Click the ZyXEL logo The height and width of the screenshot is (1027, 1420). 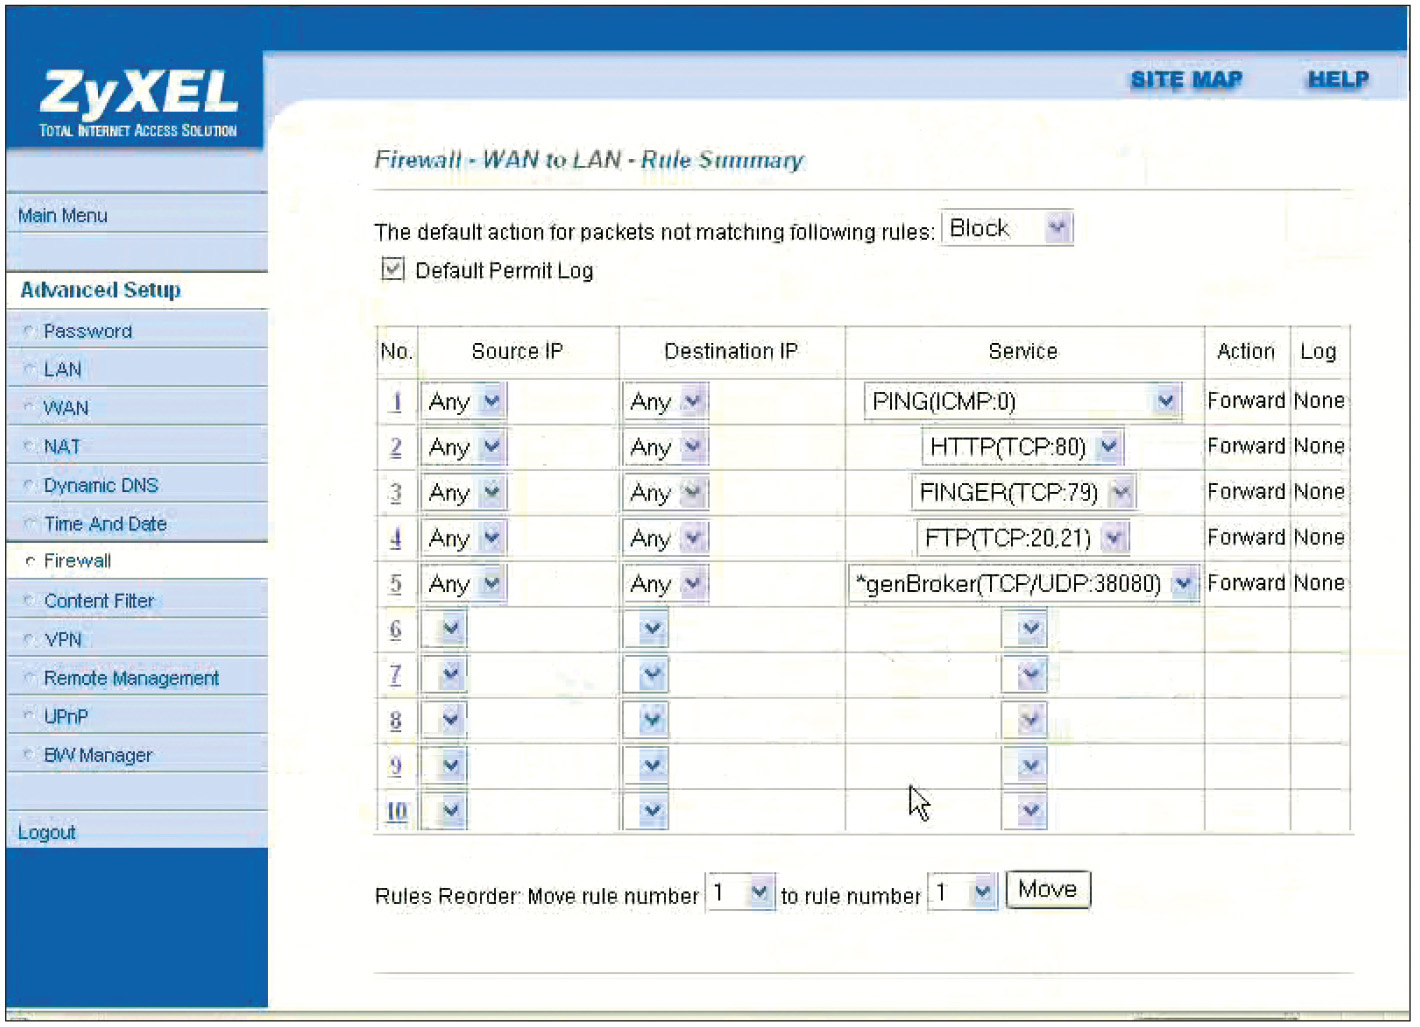[x=138, y=101]
